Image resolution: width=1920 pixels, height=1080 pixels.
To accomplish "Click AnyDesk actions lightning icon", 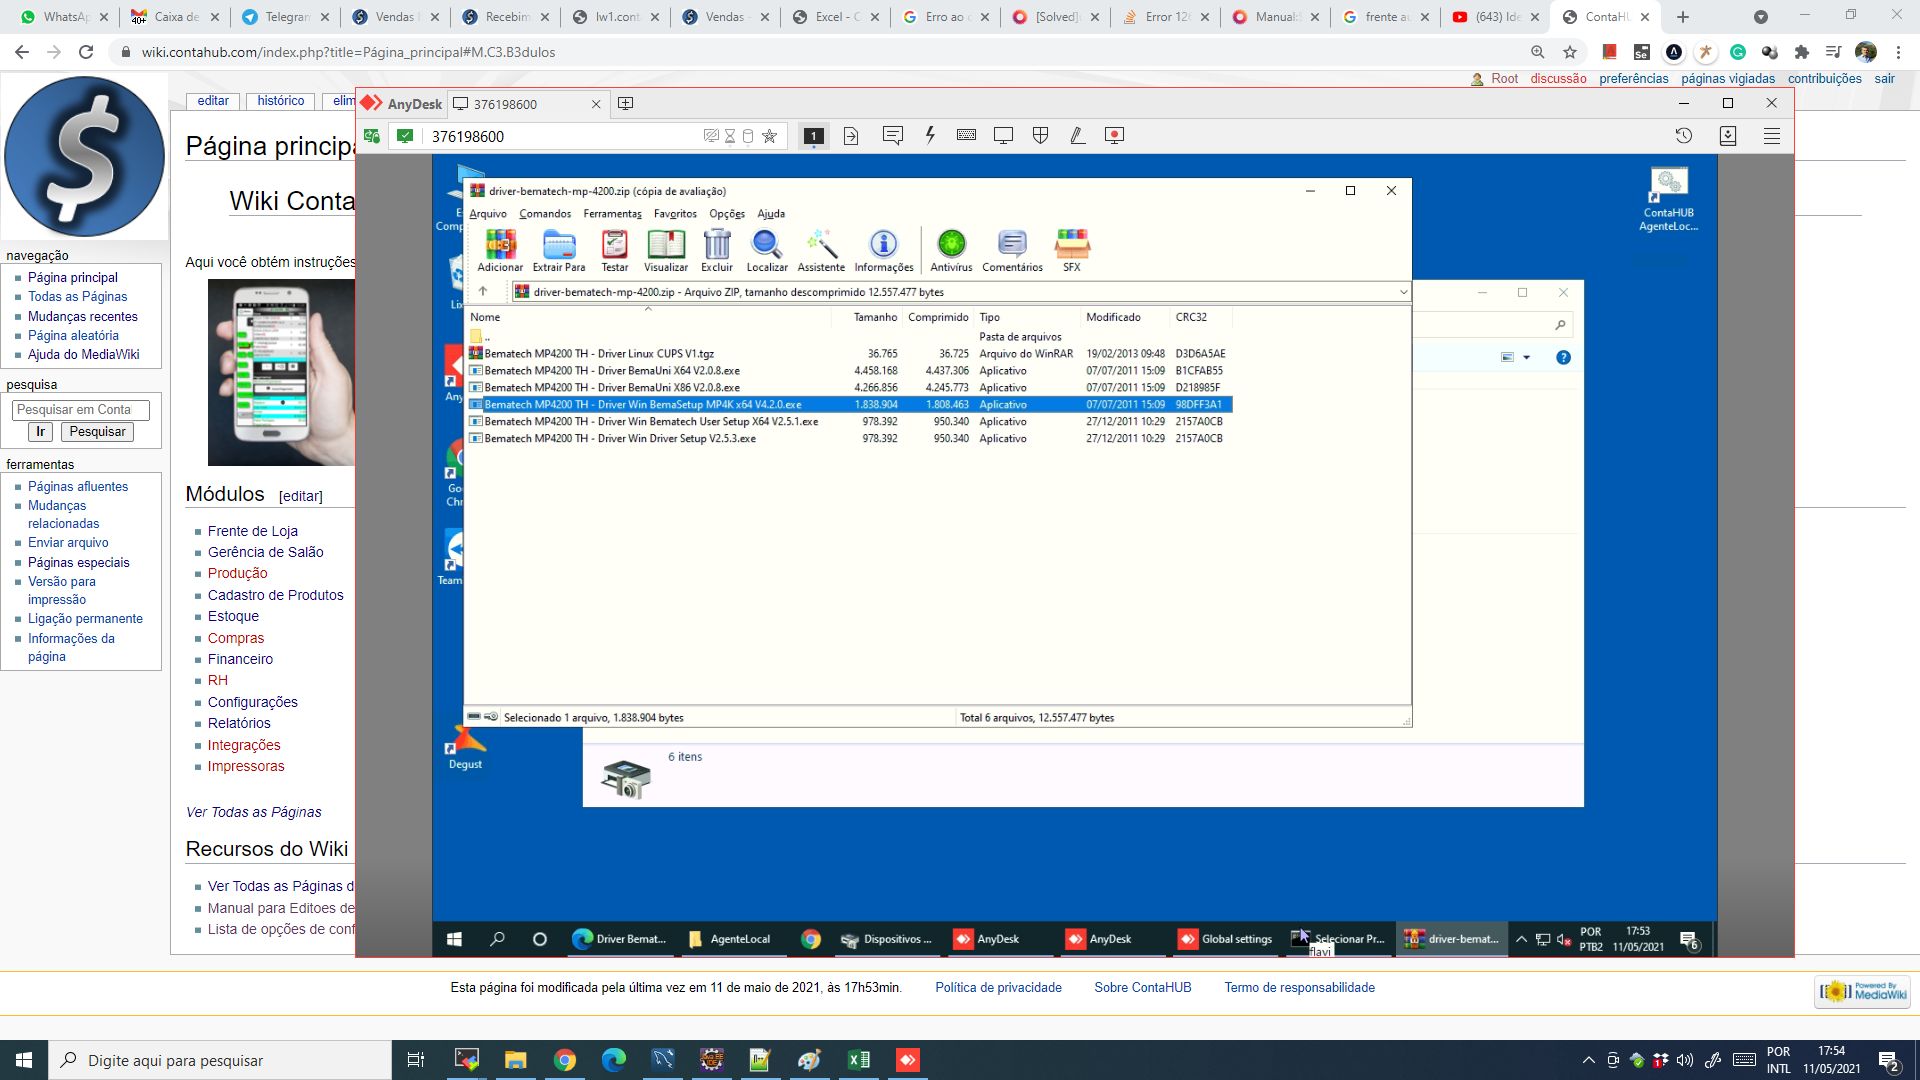I will 930,135.
